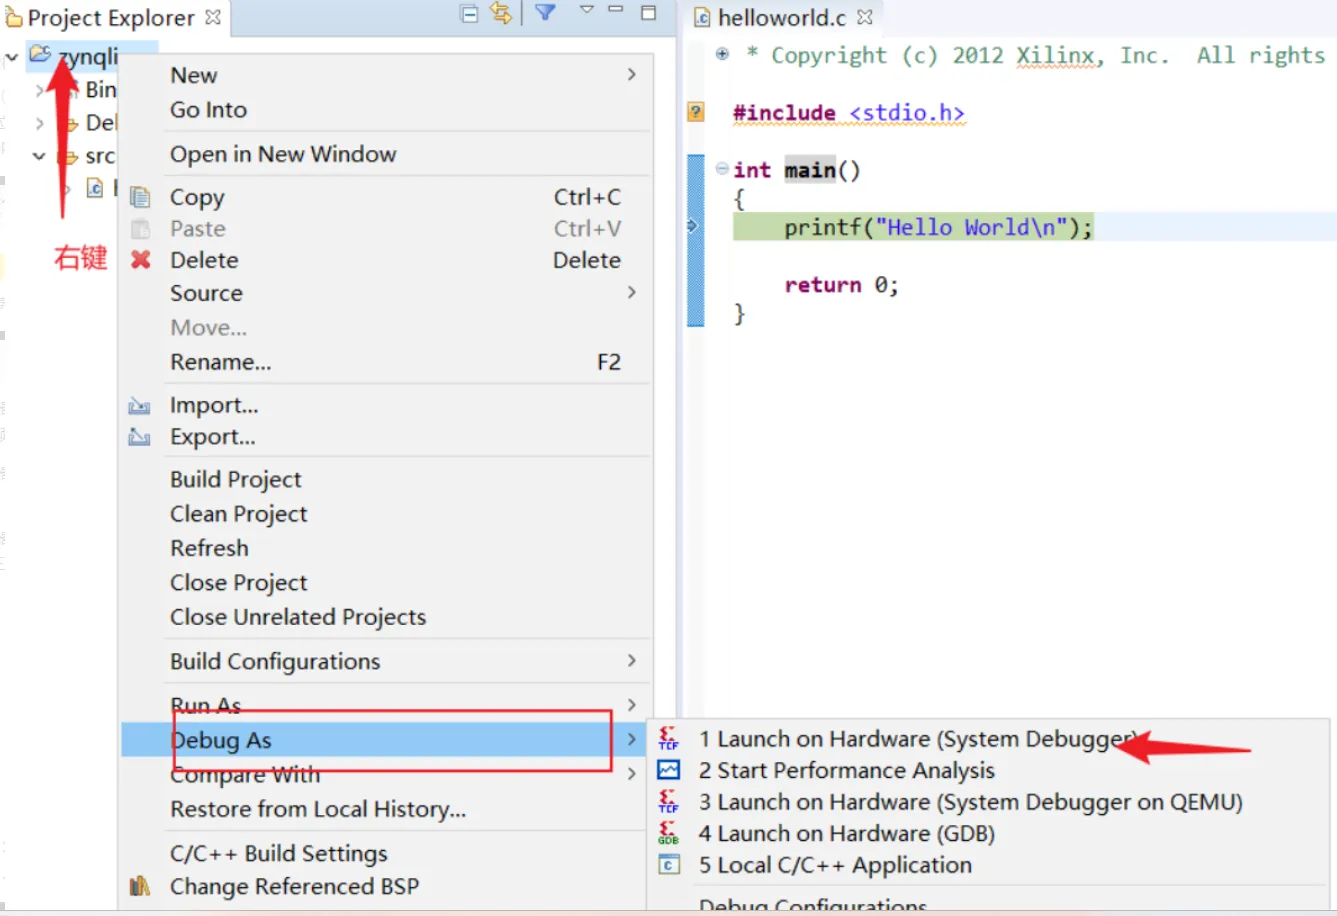Collapse the zynqli project tree node

(12, 57)
